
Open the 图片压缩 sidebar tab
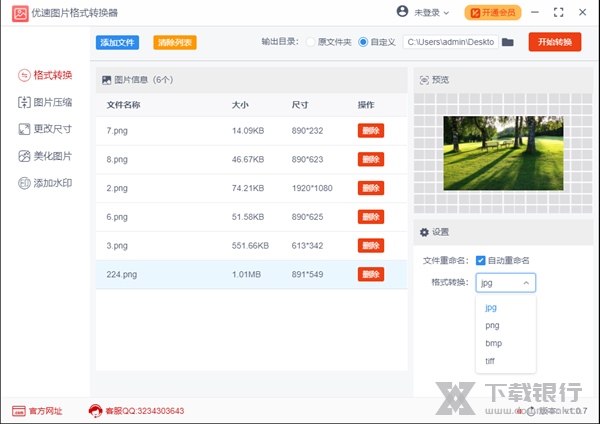(x=45, y=102)
